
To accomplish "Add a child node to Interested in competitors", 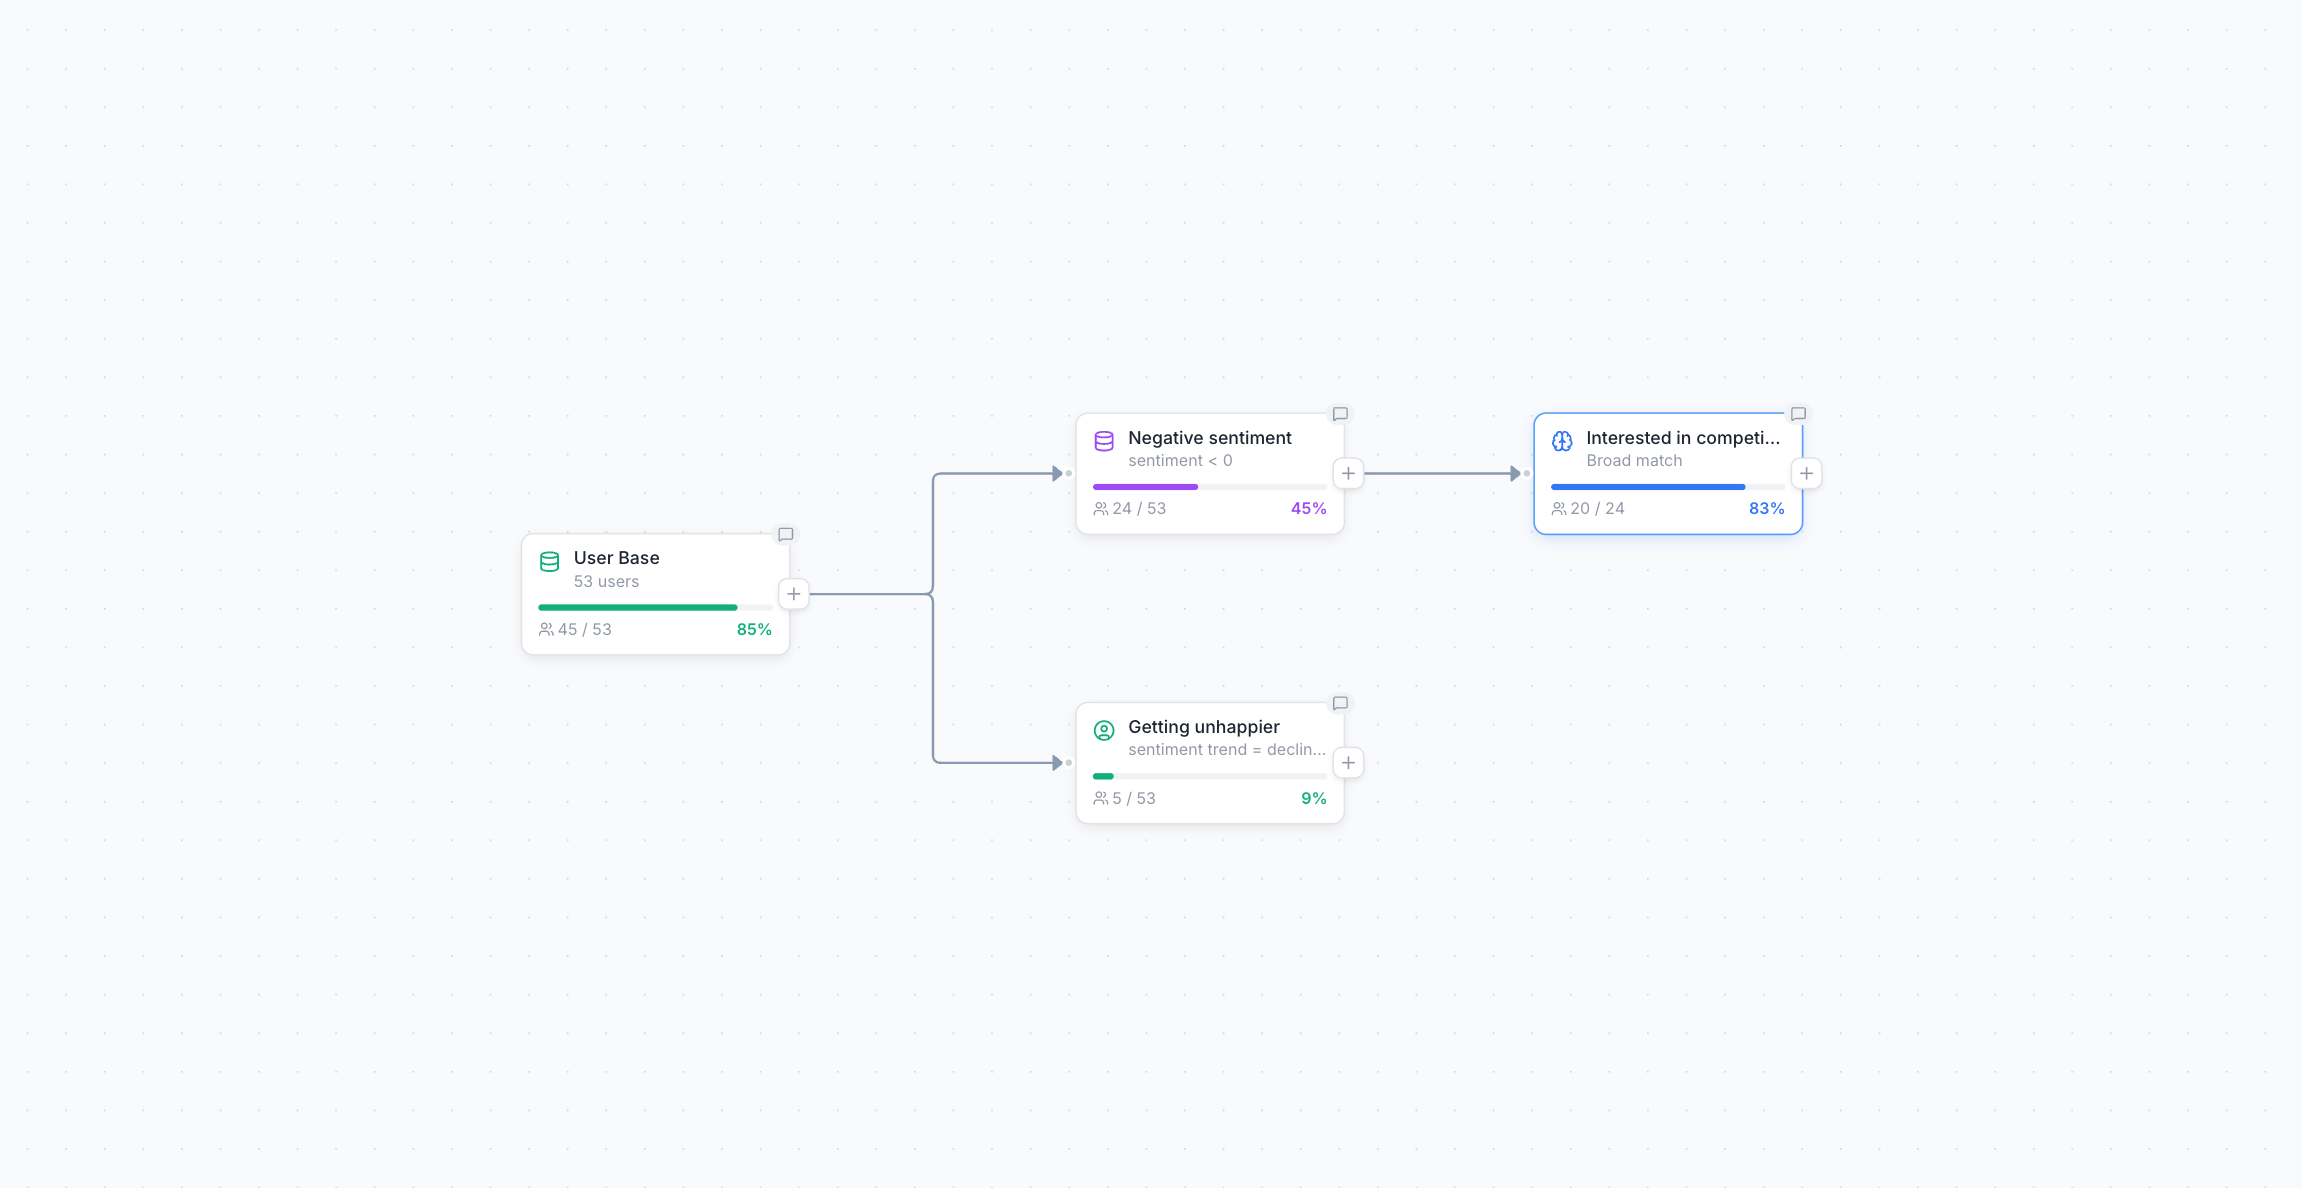I will (x=1806, y=473).
